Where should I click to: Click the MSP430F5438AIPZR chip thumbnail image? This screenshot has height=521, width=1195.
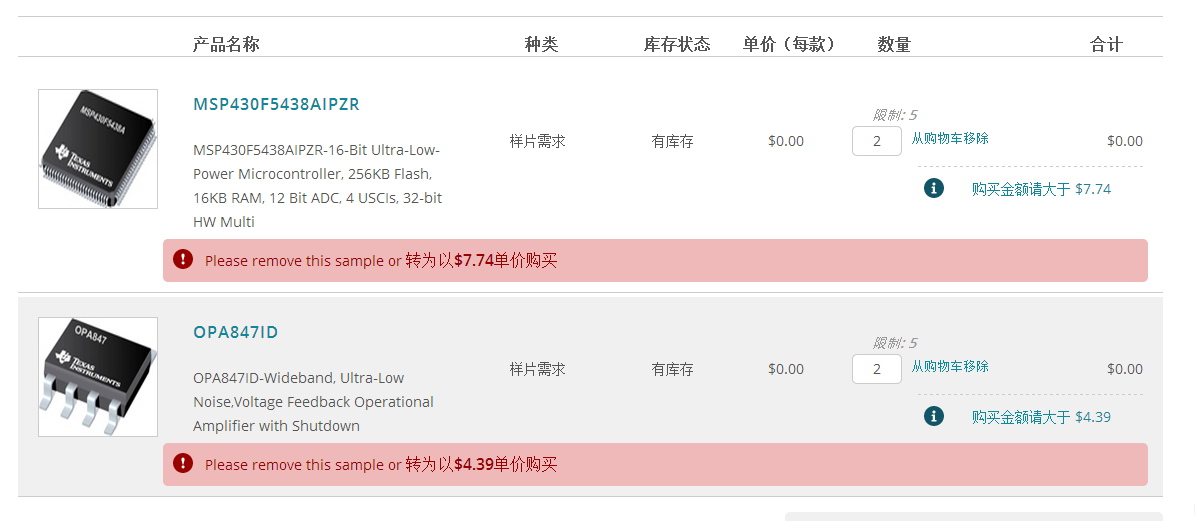coord(98,149)
